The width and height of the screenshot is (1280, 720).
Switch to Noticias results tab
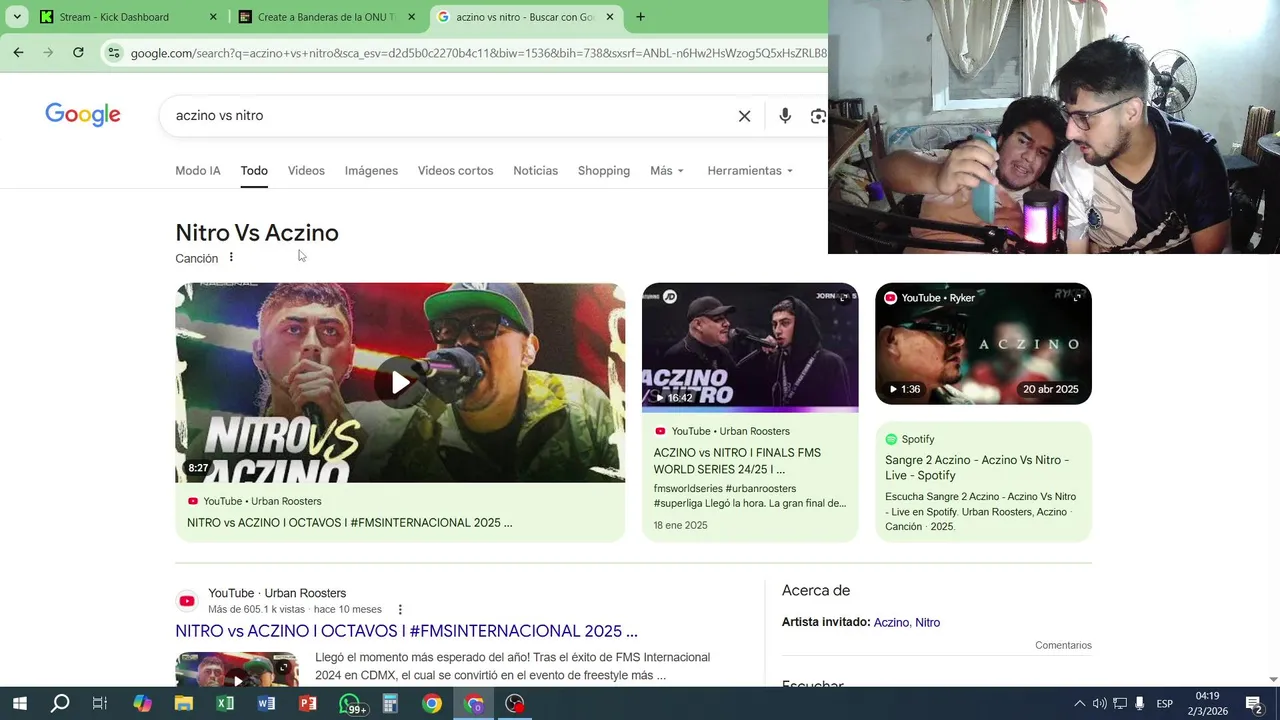click(x=535, y=171)
